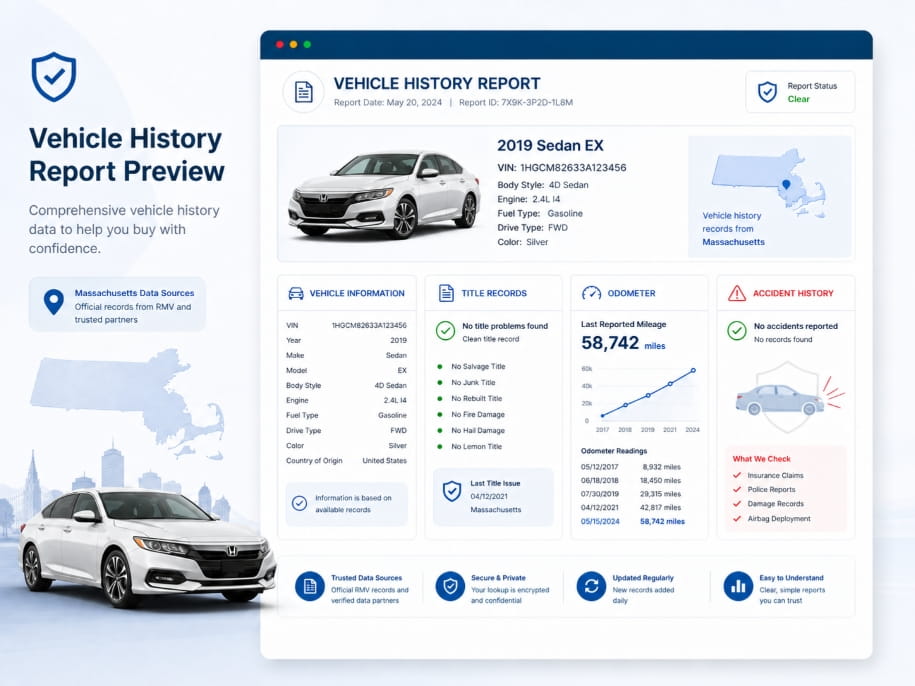Click the Last Title Issue date 04/12/2021
The height and width of the screenshot is (686, 915).
489,496
